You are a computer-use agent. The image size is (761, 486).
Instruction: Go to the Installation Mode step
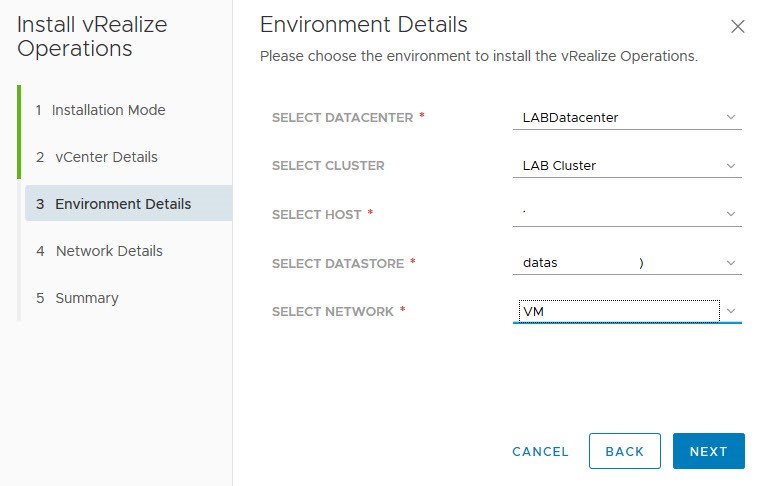[x=108, y=110]
